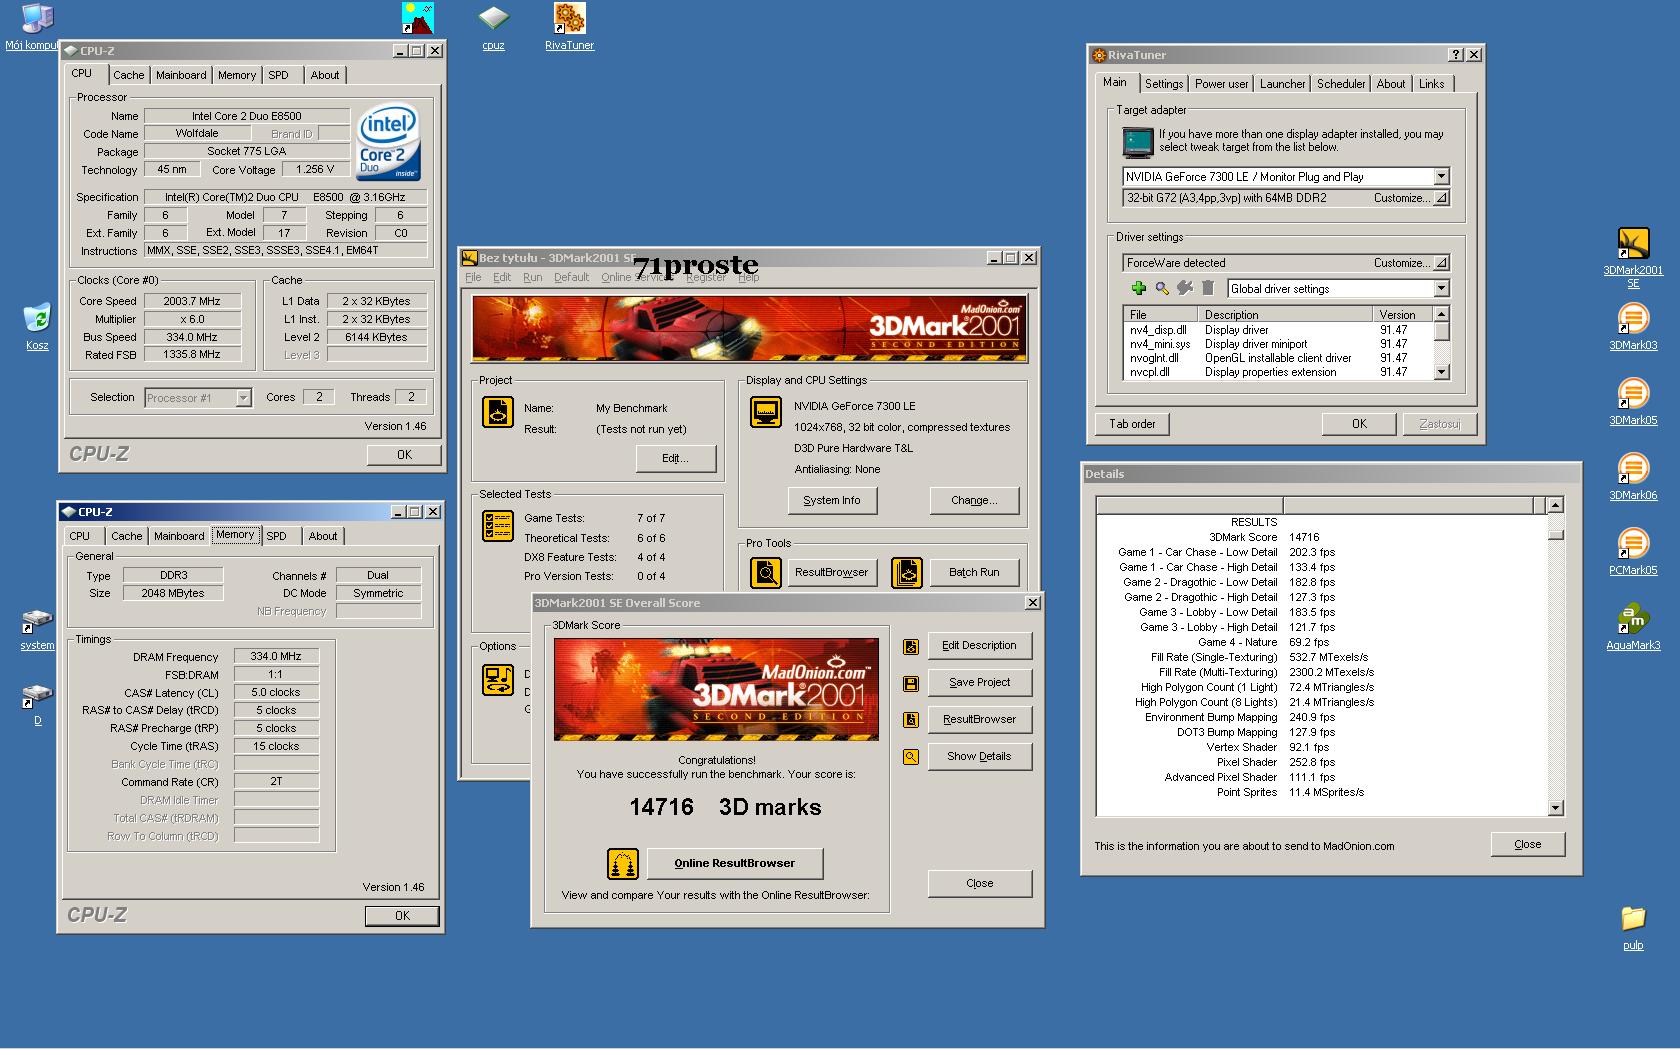This screenshot has width=1680, height=1050.
Task: Click Show Details button
Action: click(980, 756)
